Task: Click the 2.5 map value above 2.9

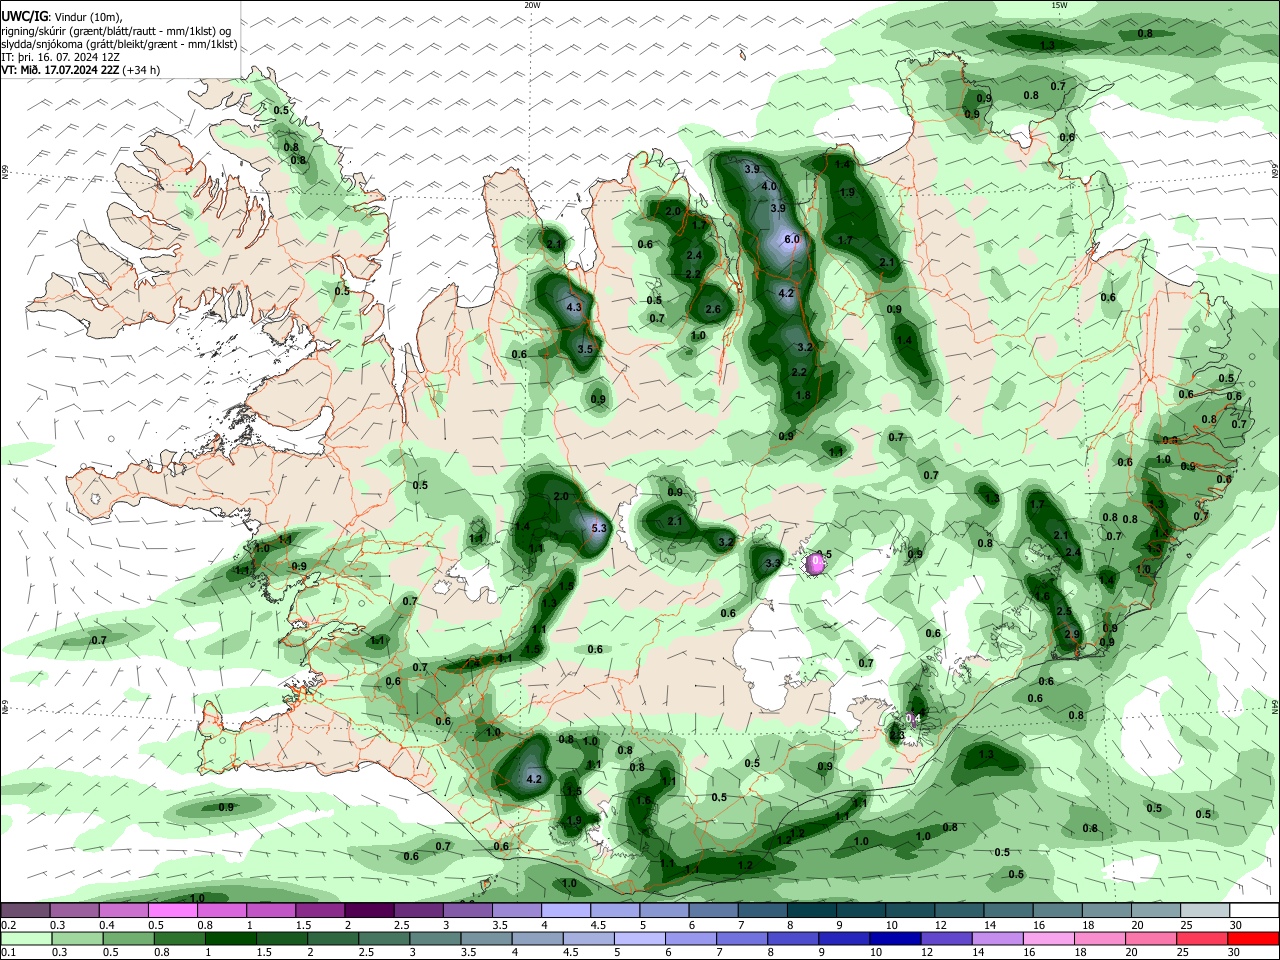Action: point(1064,611)
